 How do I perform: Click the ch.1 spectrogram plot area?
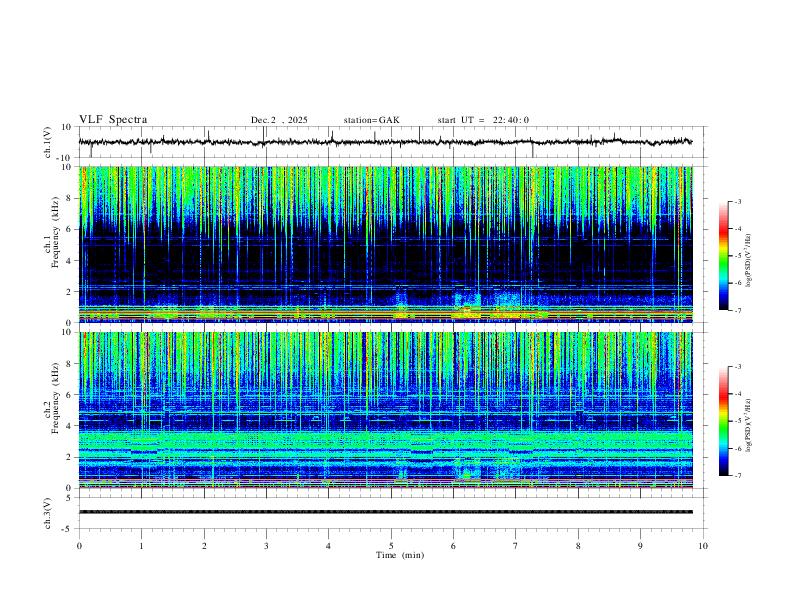click(x=386, y=244)
